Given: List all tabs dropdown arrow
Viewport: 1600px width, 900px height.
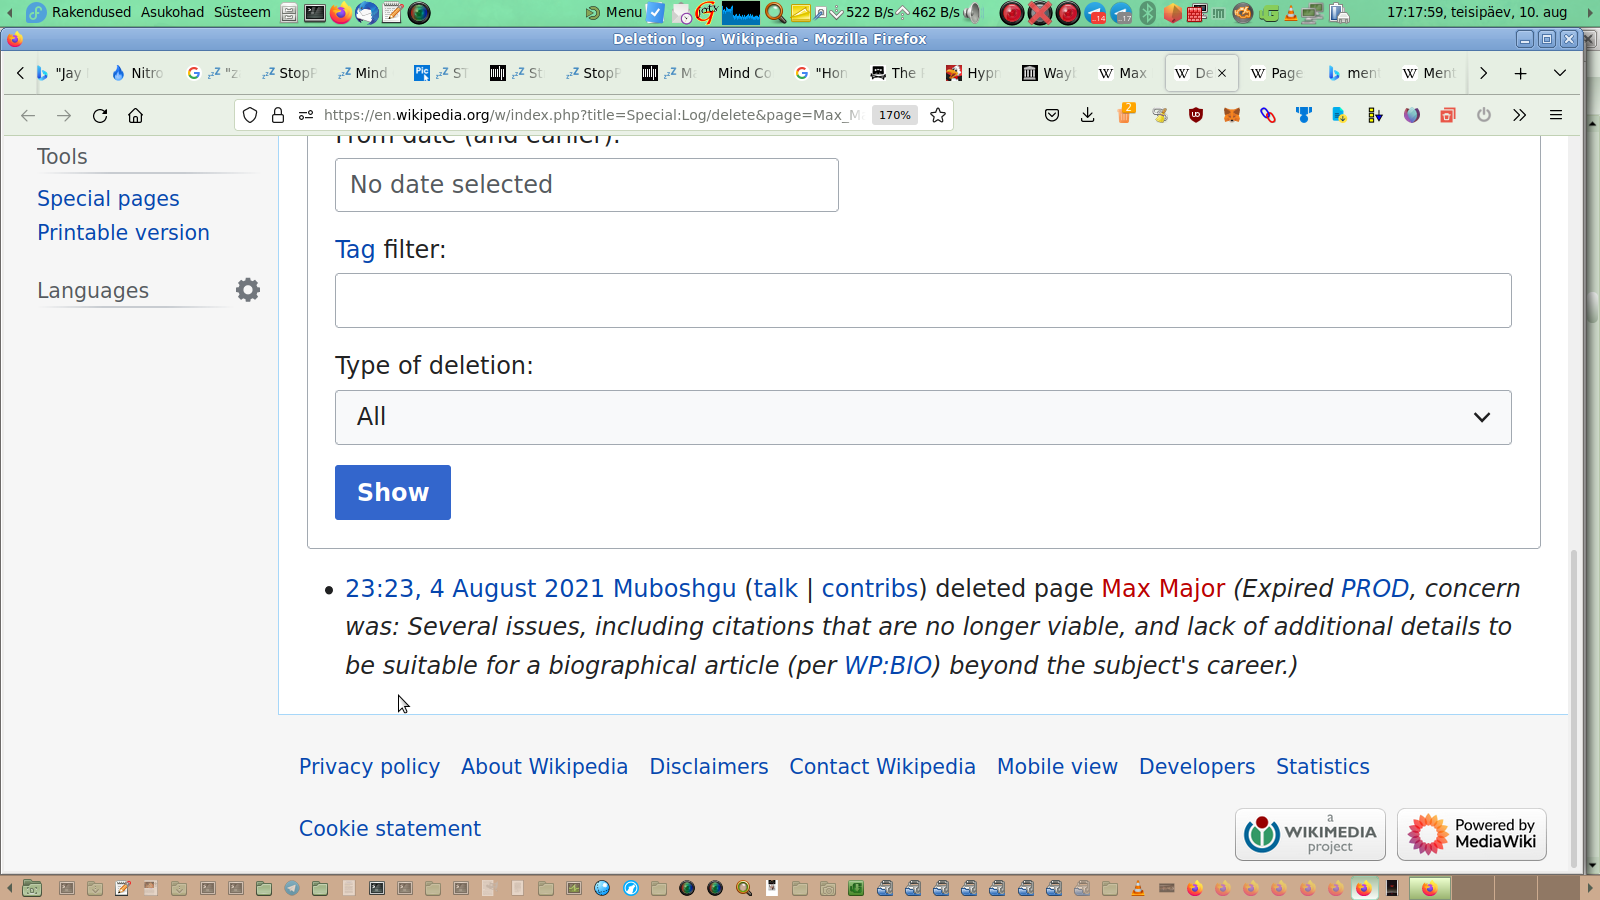Looking at the screenshot, I should (1560, 73).
